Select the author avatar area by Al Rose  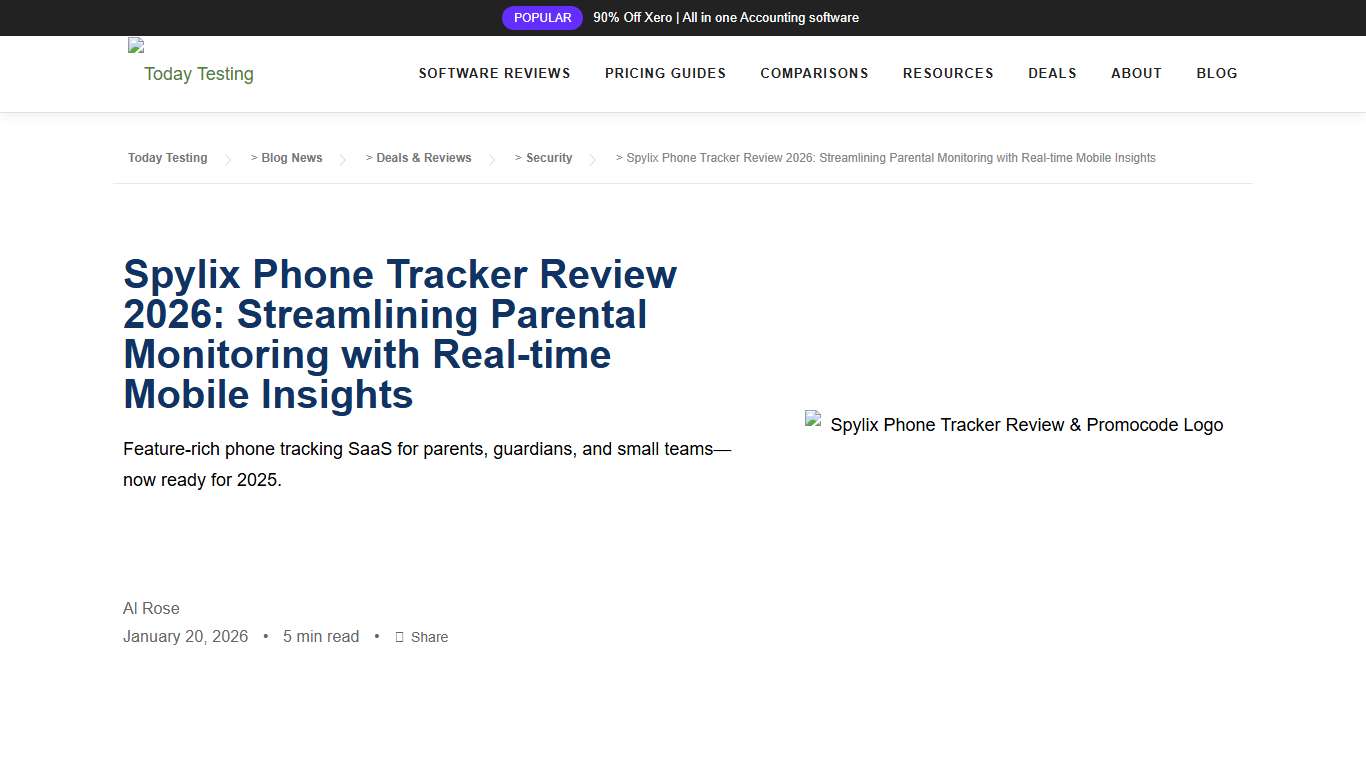pyautogui.click(x=151, y=608)
